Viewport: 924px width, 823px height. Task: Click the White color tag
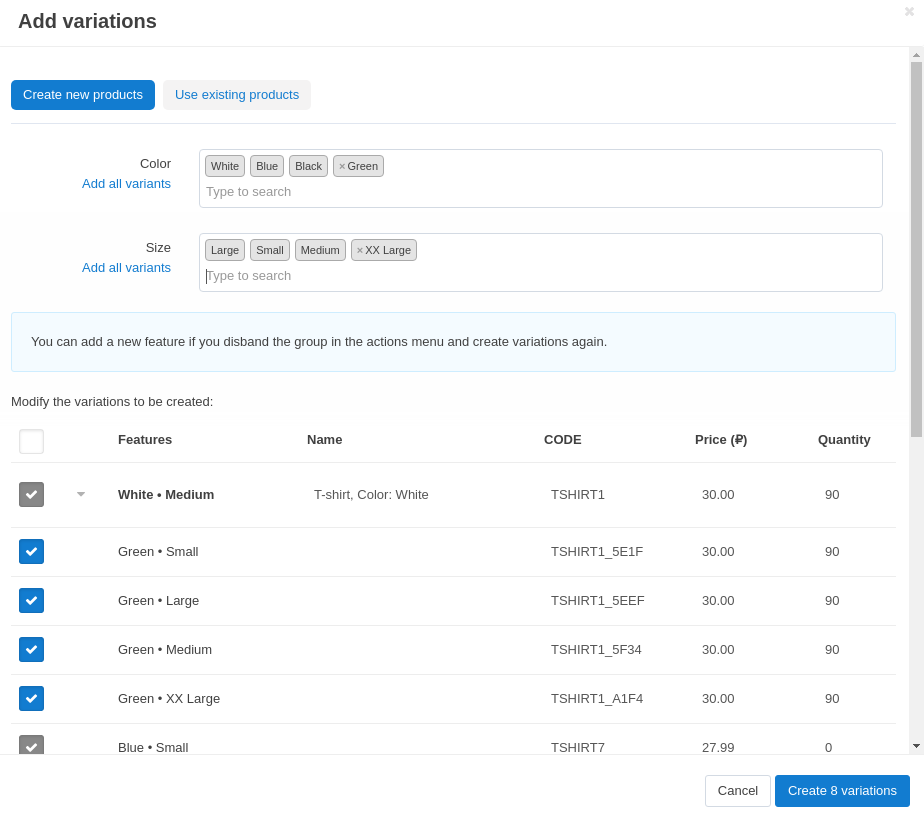(x=225, y=166)
